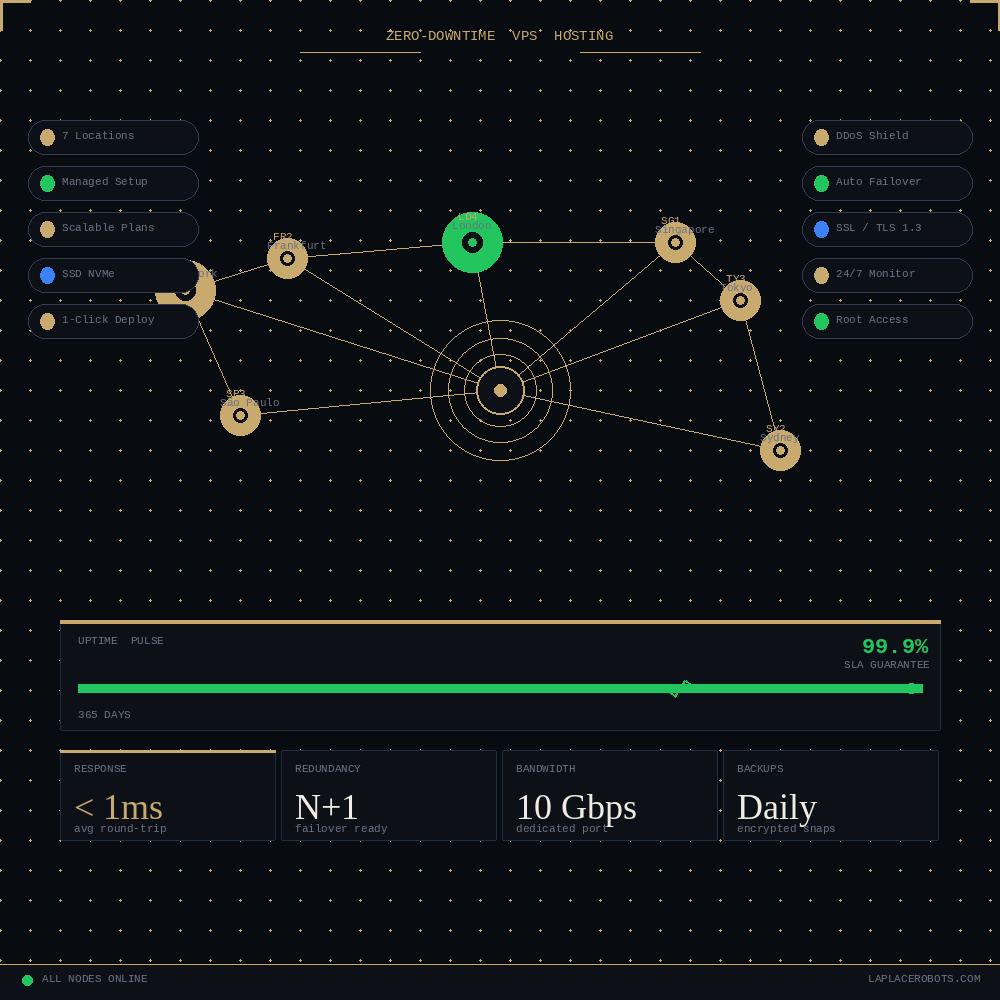Click the green London node
Image resolution: width=1000 pixels, height=1000 pixels.
point(472,242)
